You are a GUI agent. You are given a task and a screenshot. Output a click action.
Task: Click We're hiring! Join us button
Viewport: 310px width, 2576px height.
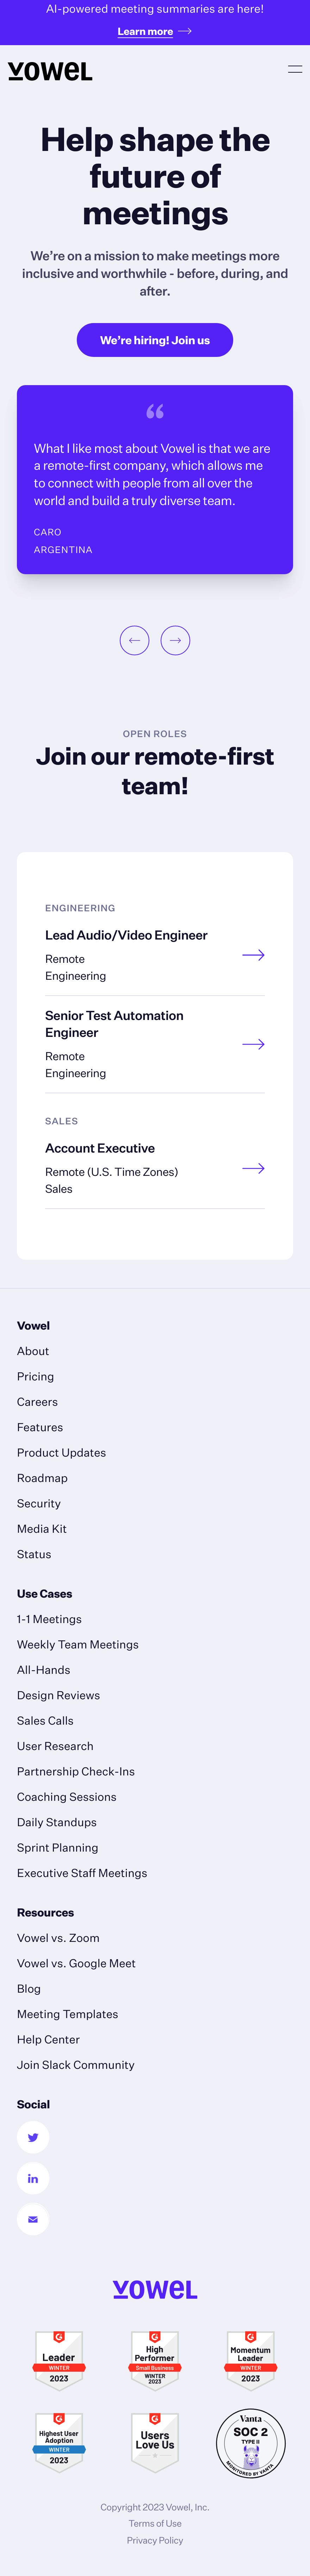155,340
